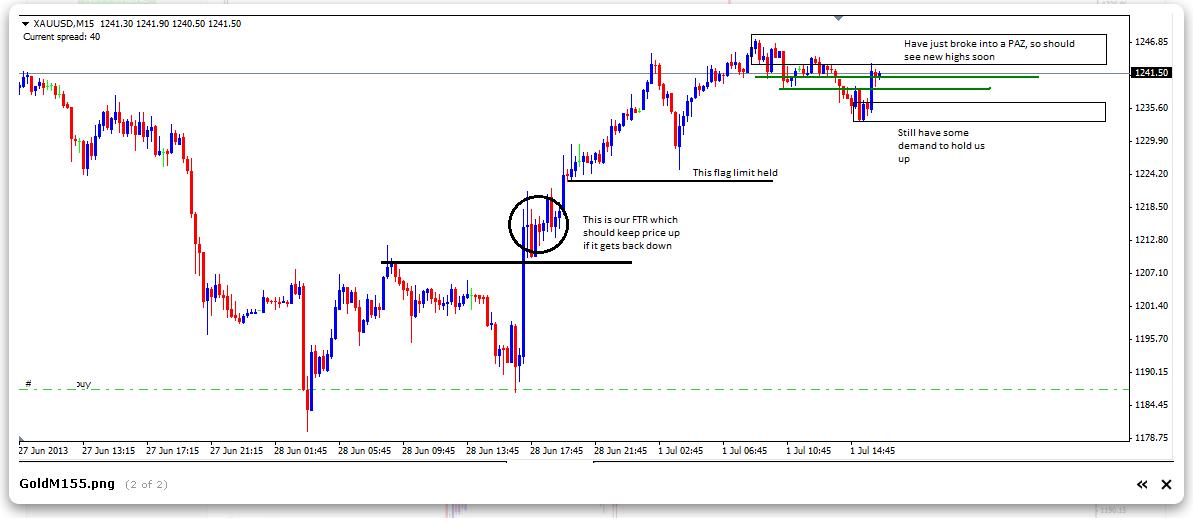The height and width of the screenshot is (532, 1193).
Task: Click the small triangle above the time axis start
Action: [x=22, y=438]
